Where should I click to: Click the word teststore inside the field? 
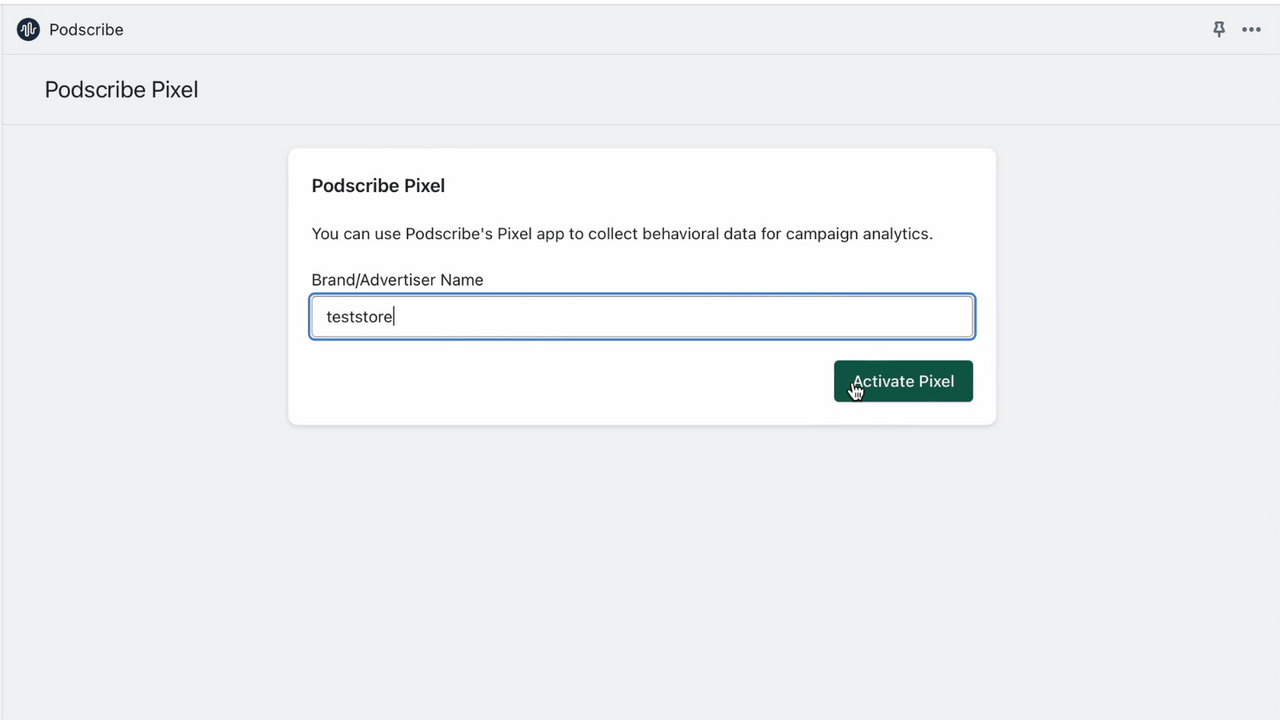359,316
